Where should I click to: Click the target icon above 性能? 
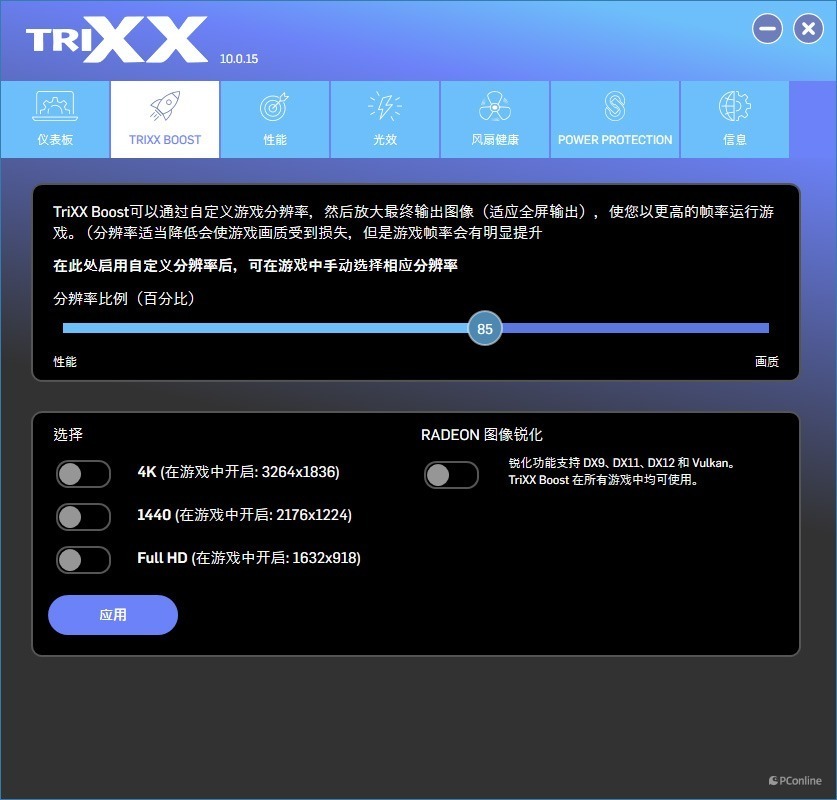tap(274, 106)
